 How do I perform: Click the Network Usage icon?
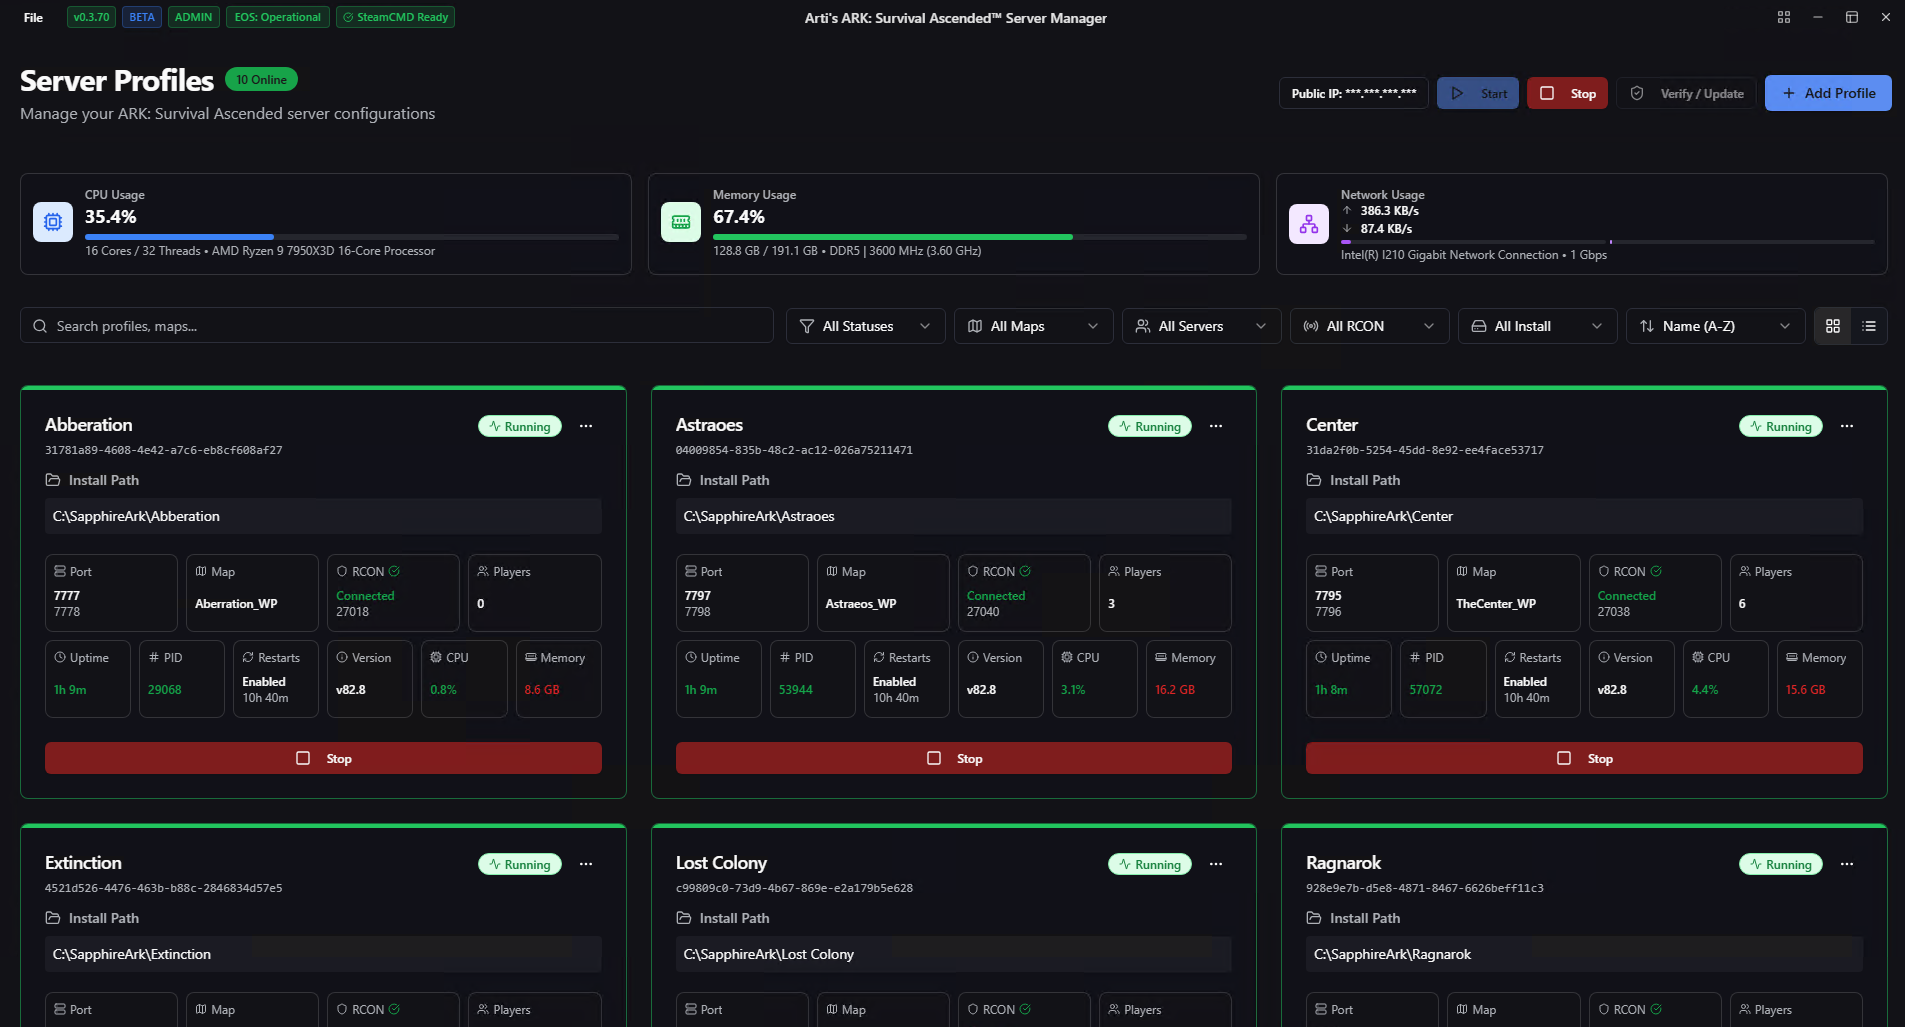pos(1308,224)
